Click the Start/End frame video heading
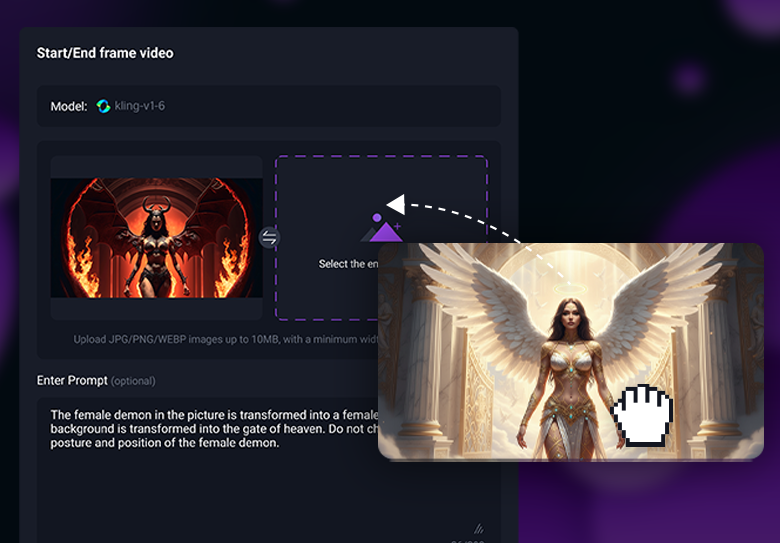 pyautogui.click(x=105, y=53)
